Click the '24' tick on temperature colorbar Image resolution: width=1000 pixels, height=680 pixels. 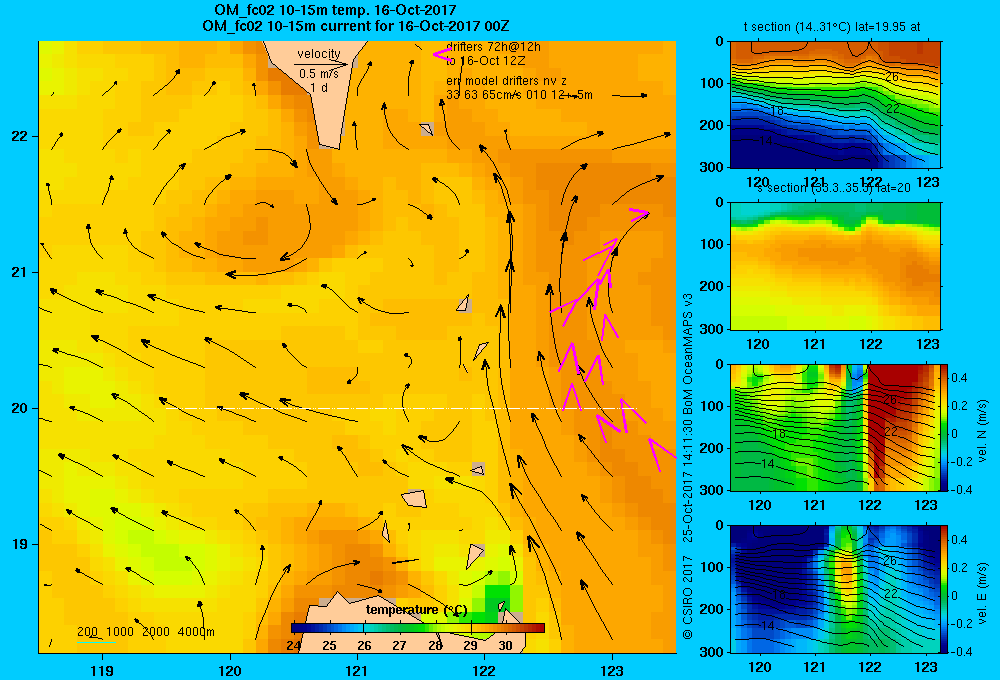(293, 646)
